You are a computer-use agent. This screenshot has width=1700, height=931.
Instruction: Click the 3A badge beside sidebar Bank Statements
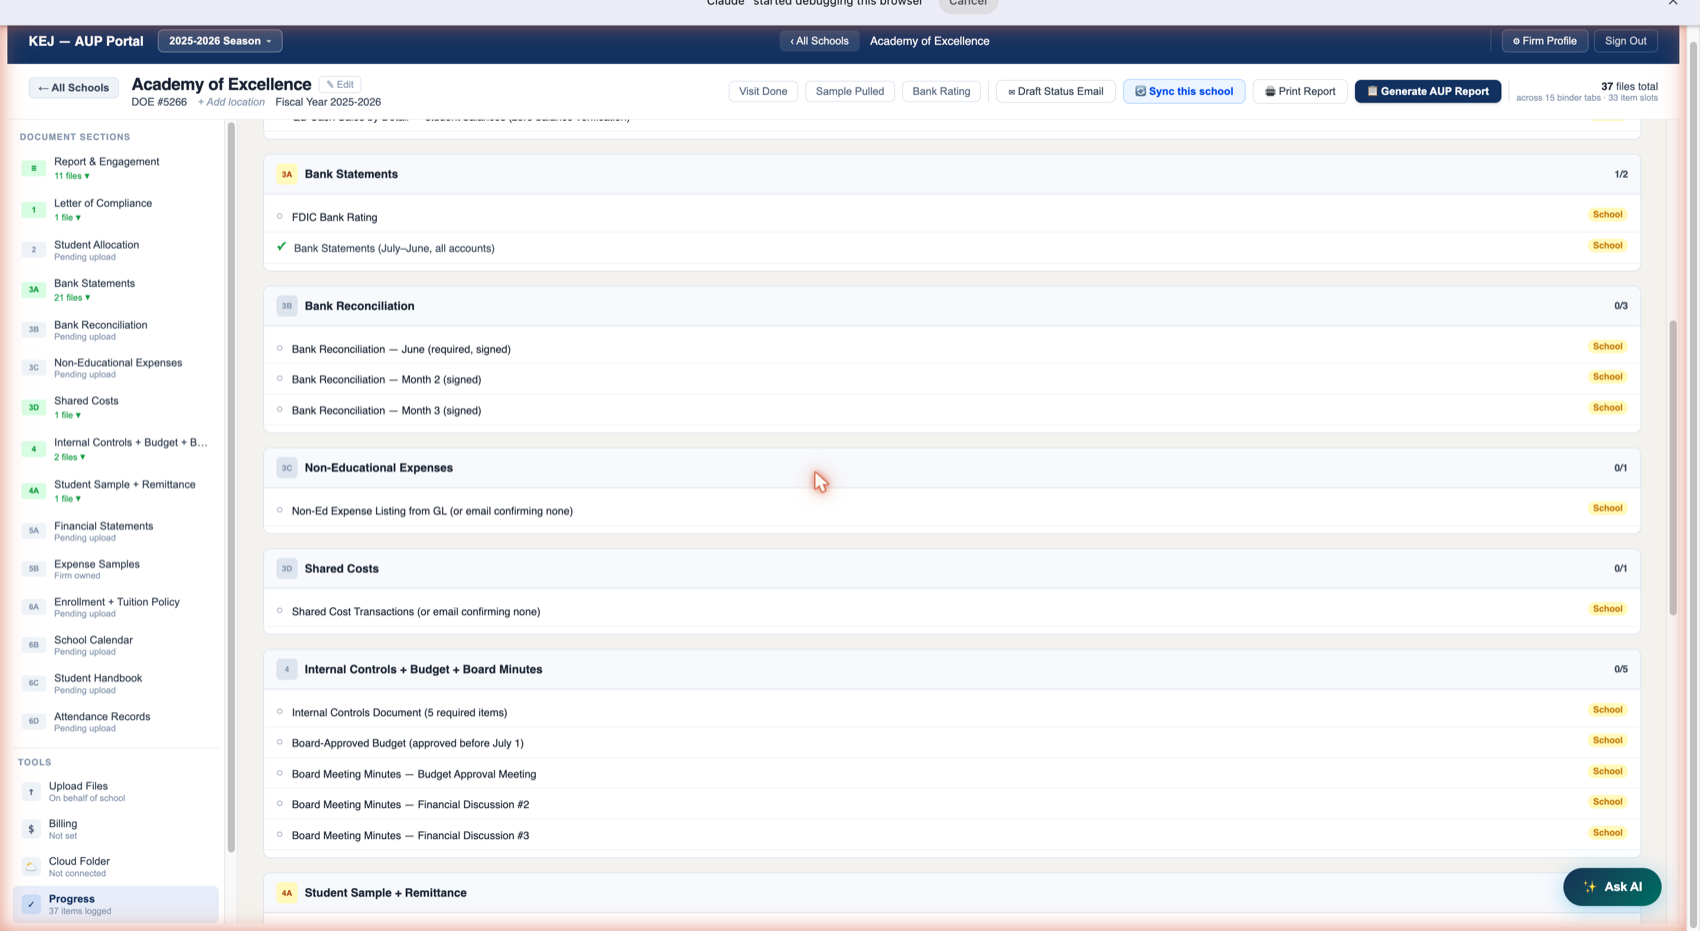(33, 290)
